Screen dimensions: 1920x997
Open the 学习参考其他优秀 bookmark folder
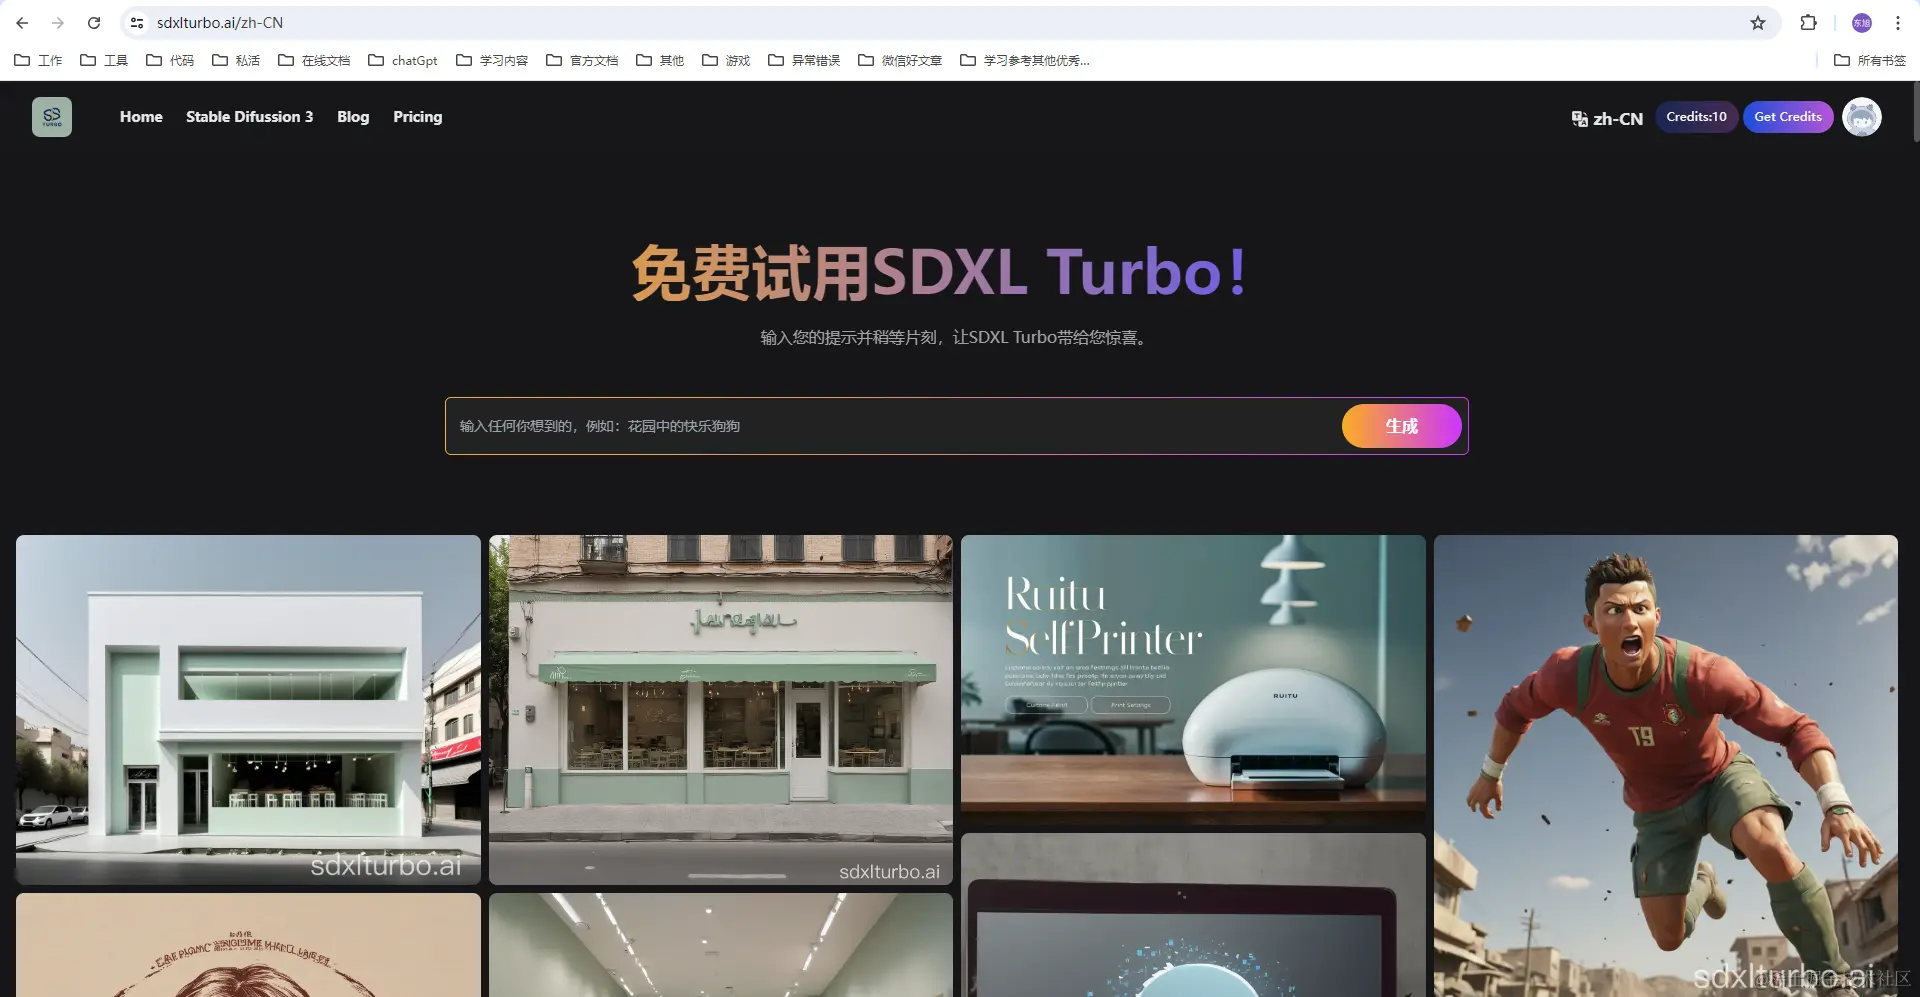[x=1025, y=60]
